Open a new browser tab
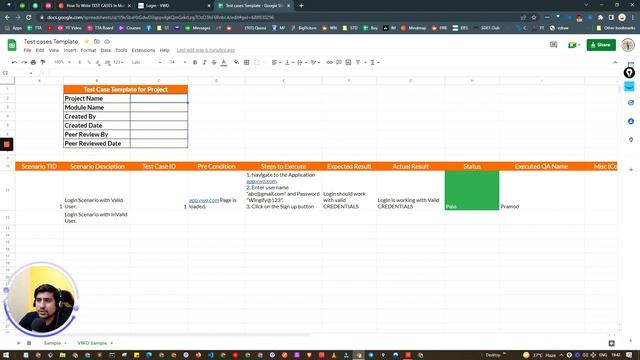Viewport: 640px width, 360px height. coord(301,6)
